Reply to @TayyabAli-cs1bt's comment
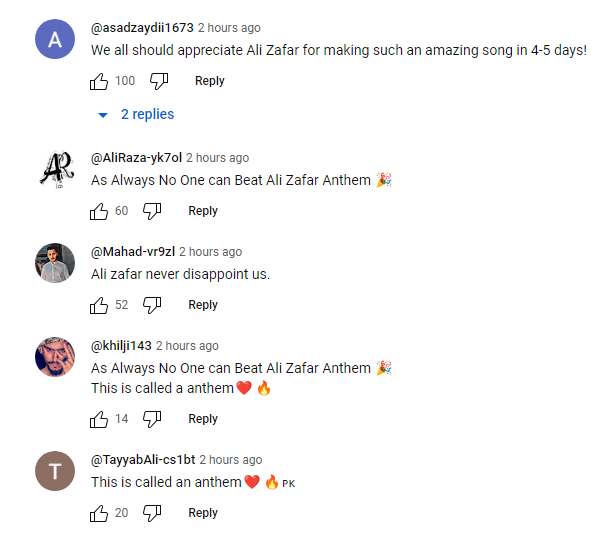Screen dimensions: 612x536 pos(203,513)
